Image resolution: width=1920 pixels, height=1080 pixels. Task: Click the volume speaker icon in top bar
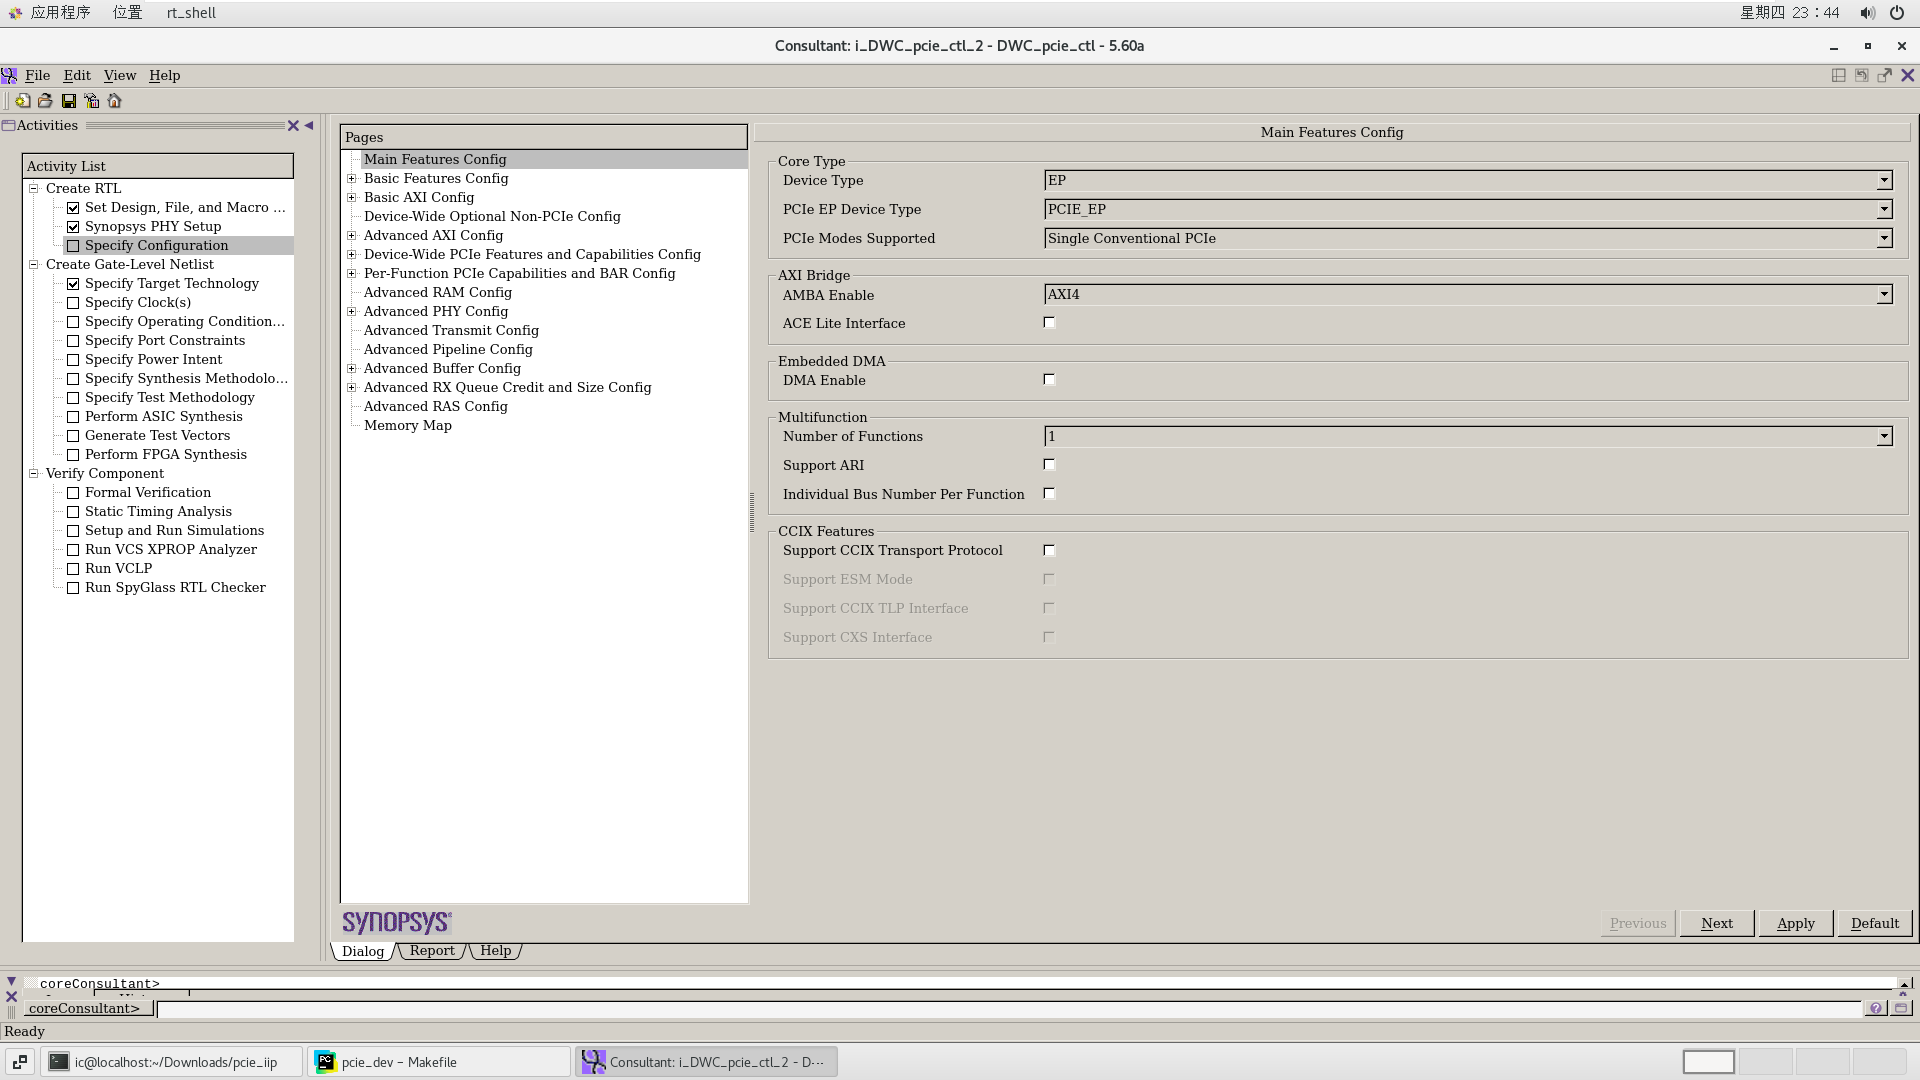click(x=1867, y=13)
